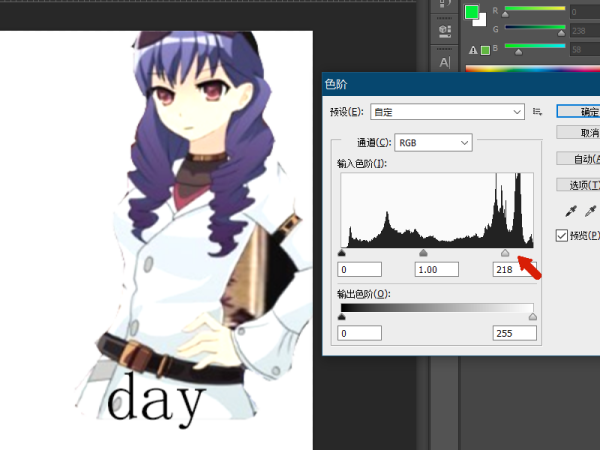
Task: Click the gamut-safe green swatch beside warning
Action: point(485,50)
